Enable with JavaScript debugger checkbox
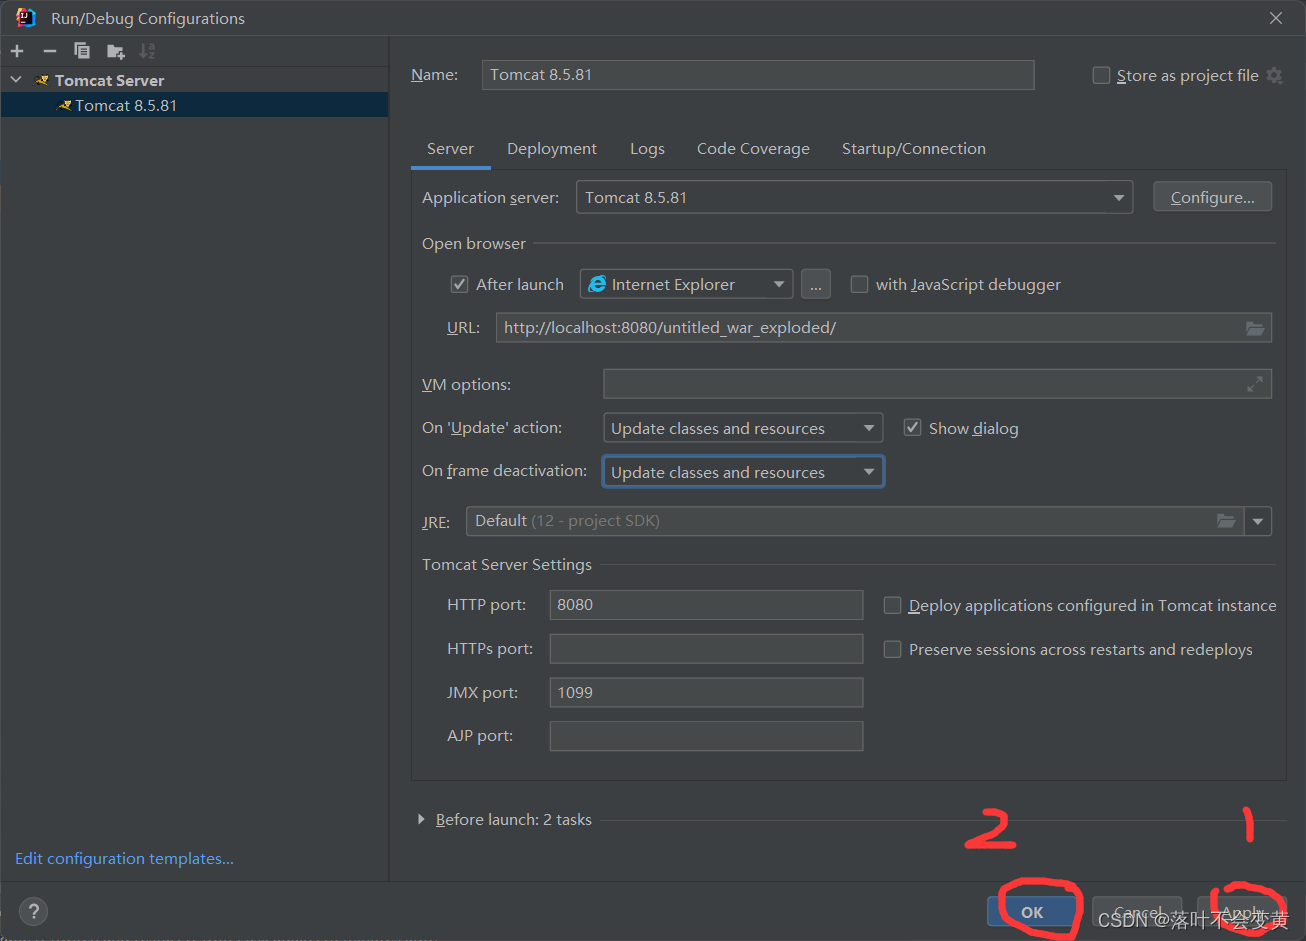 point(859,284)
